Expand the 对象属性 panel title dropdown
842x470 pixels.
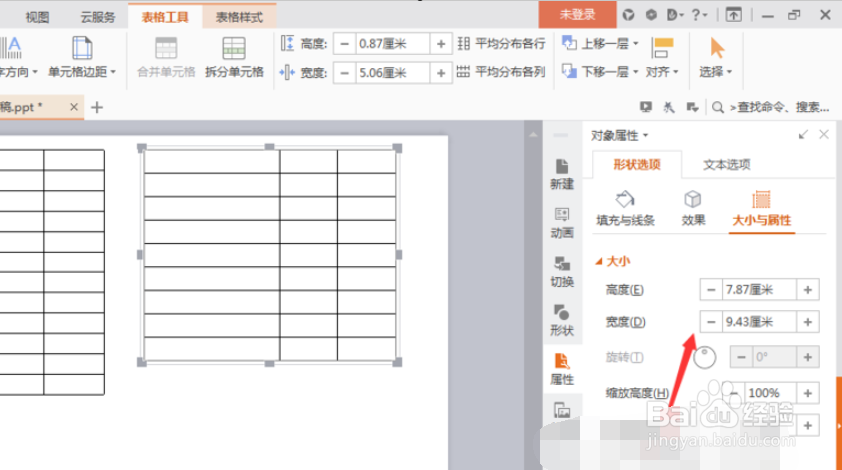point(645,135)
